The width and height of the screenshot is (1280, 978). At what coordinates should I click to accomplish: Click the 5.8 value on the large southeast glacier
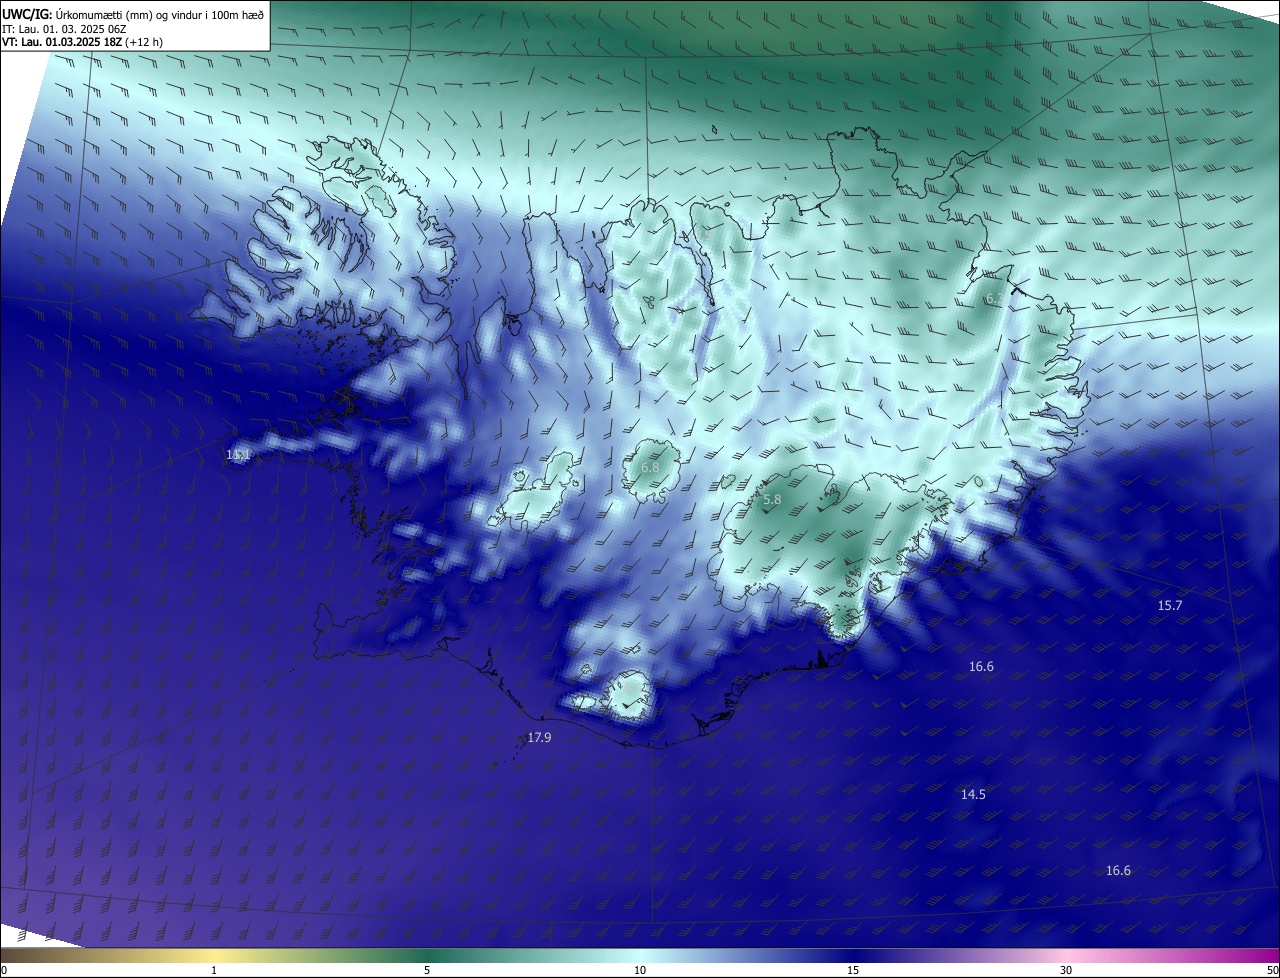(x=772, y=499)
